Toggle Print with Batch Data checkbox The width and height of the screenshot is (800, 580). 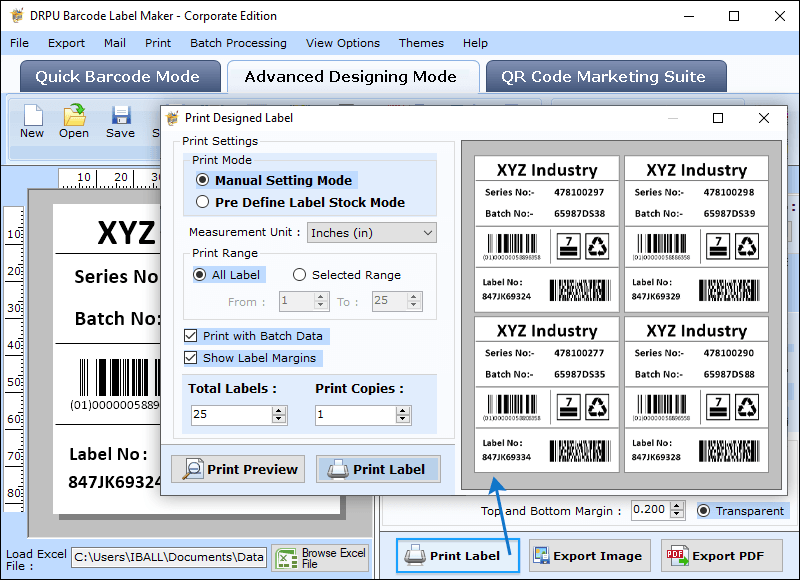(x=190, y=336)
